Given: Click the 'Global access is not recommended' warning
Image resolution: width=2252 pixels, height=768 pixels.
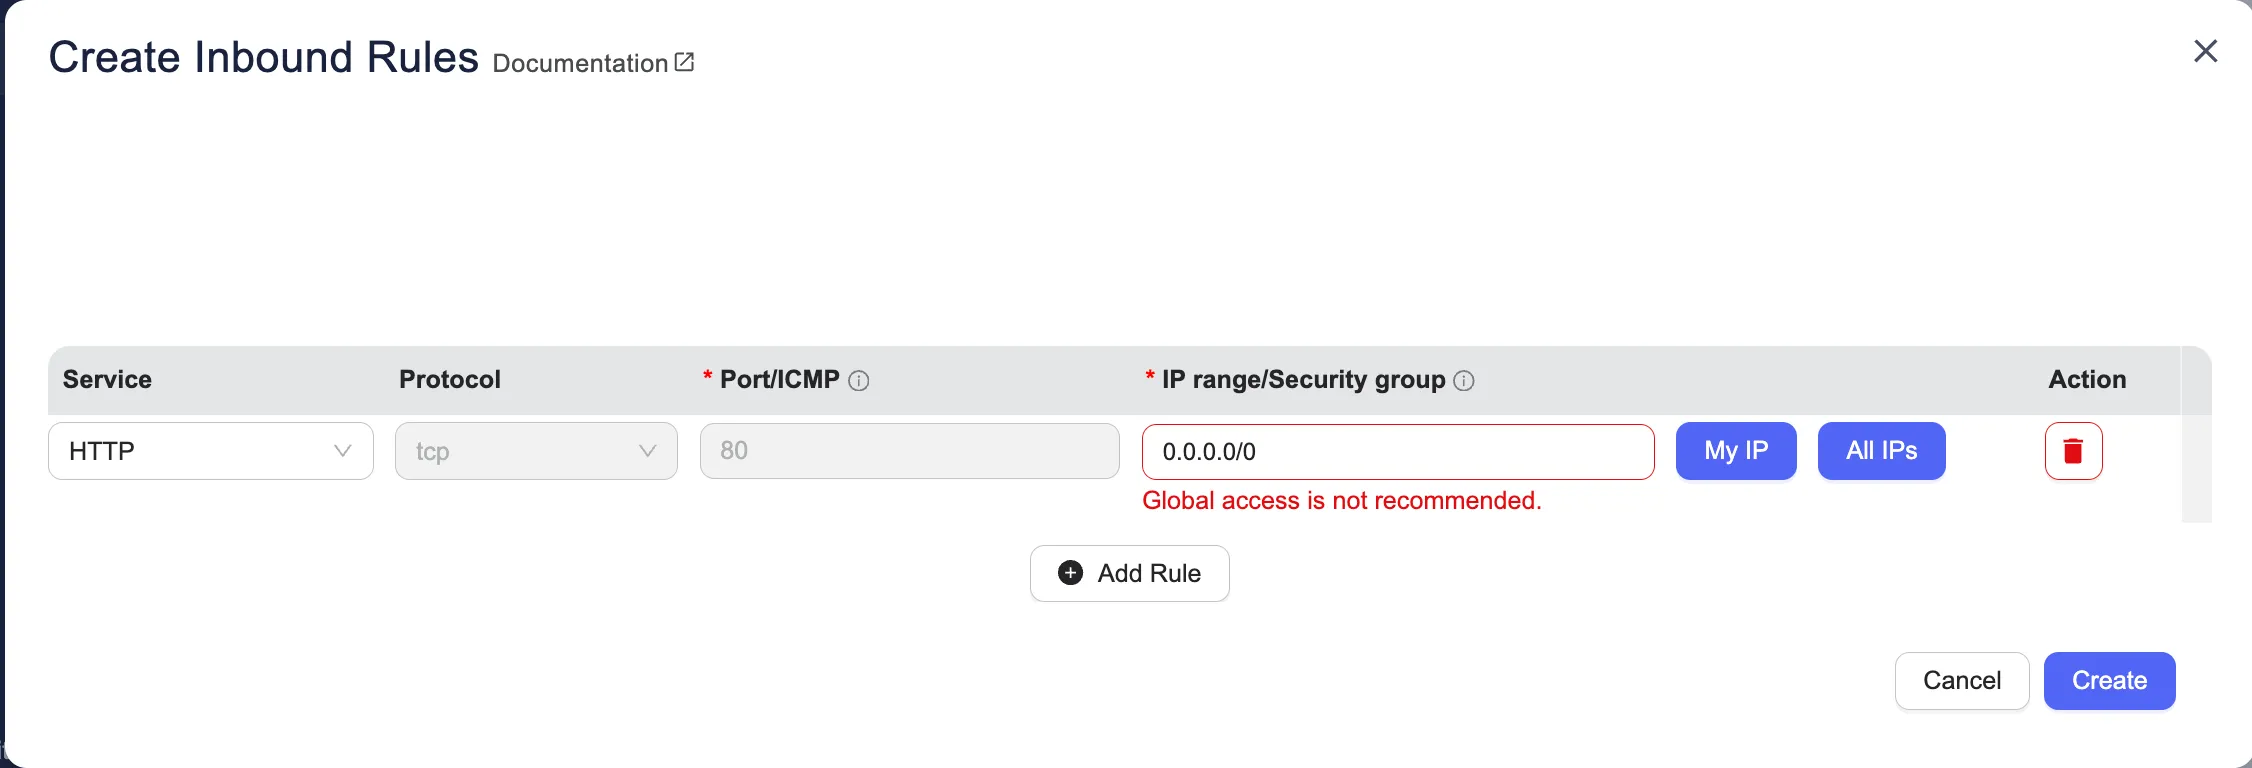Looking at the screenshot, I should [x=1341, y=501].
